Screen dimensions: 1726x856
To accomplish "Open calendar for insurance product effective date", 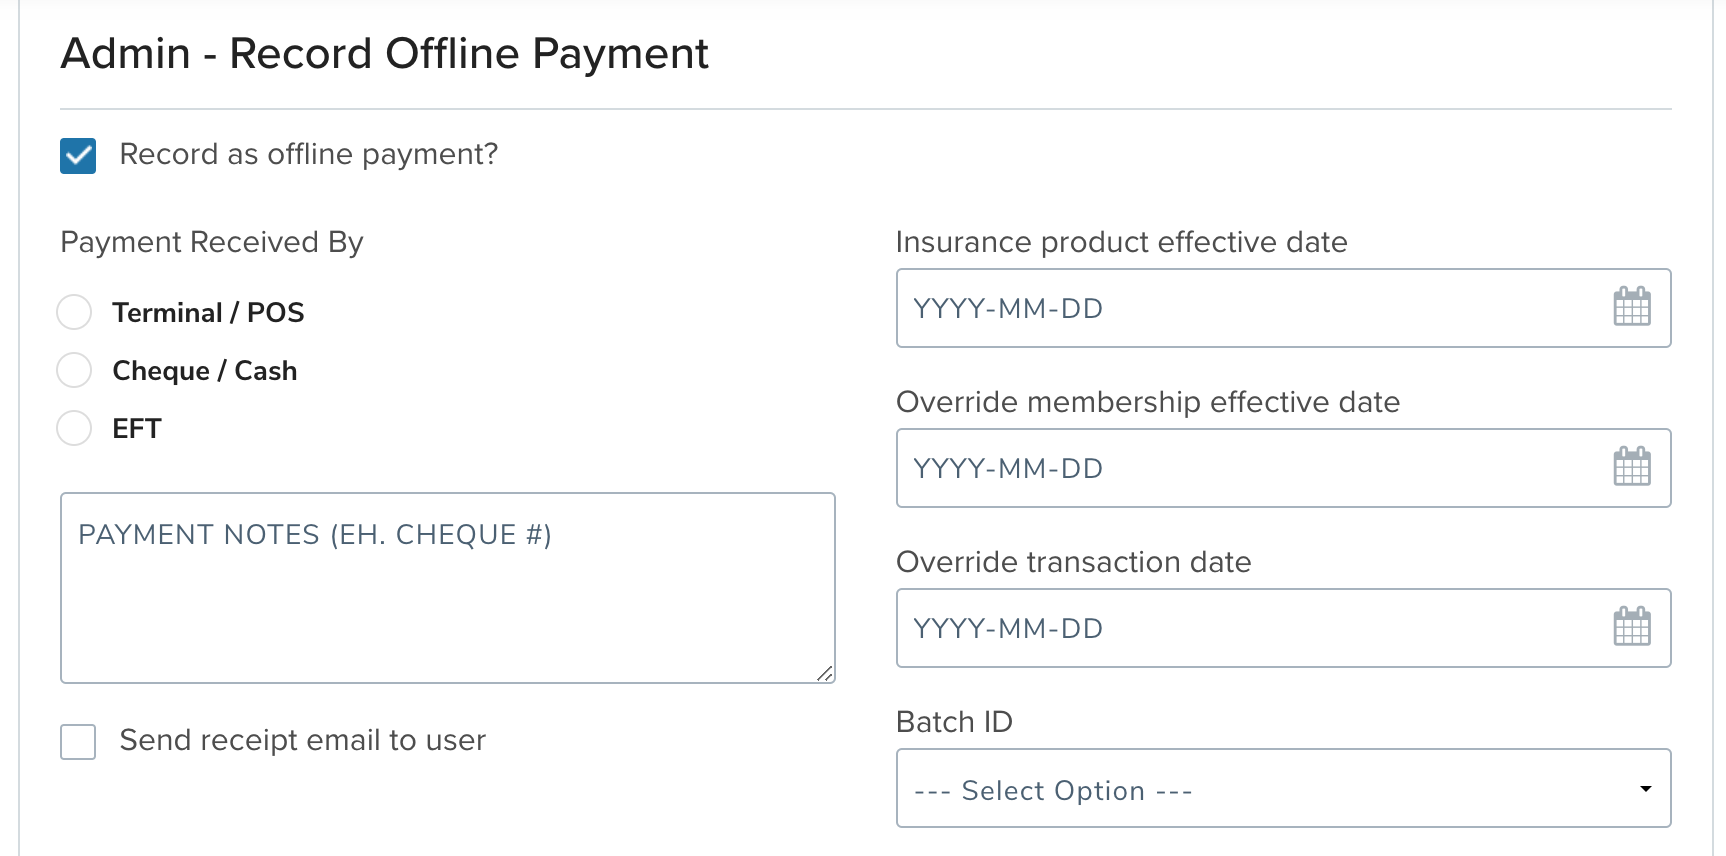I will click(x=1631, y=307).
